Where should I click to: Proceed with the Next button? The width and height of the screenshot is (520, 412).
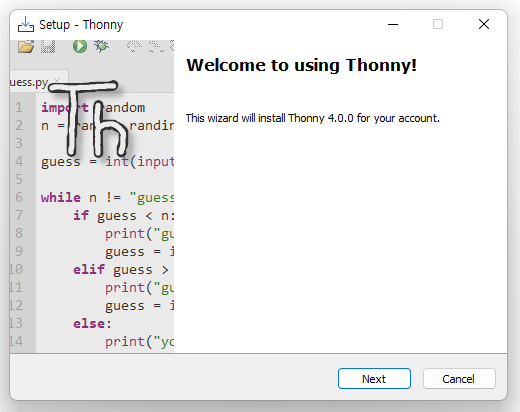point(374,379)
